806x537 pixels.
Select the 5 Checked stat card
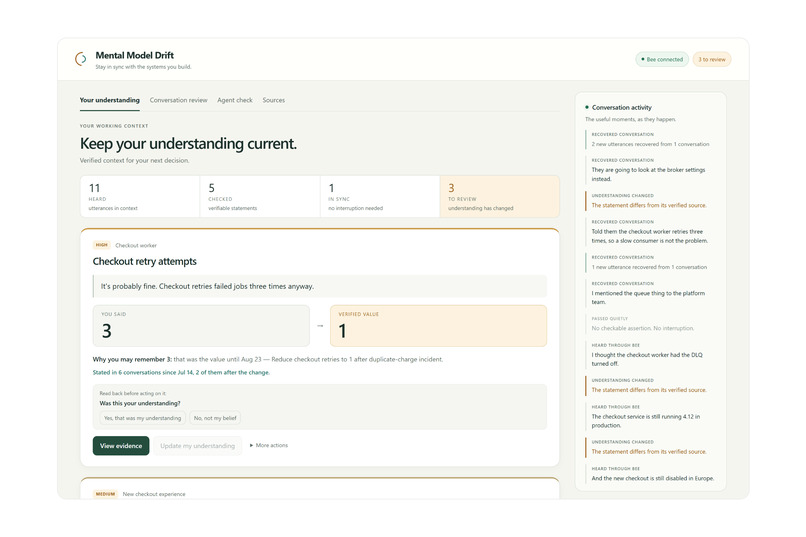260,197
